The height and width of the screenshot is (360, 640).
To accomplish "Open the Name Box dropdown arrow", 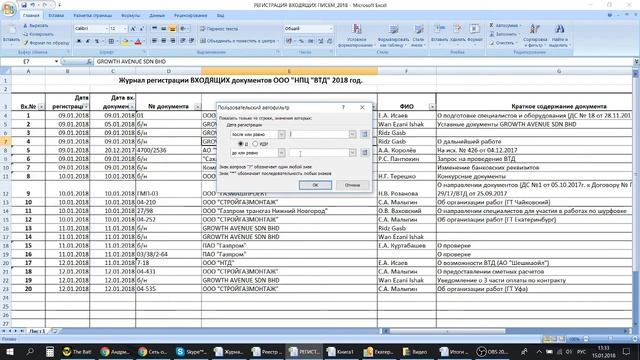I will pyautogui.click(x=56, y=62).
